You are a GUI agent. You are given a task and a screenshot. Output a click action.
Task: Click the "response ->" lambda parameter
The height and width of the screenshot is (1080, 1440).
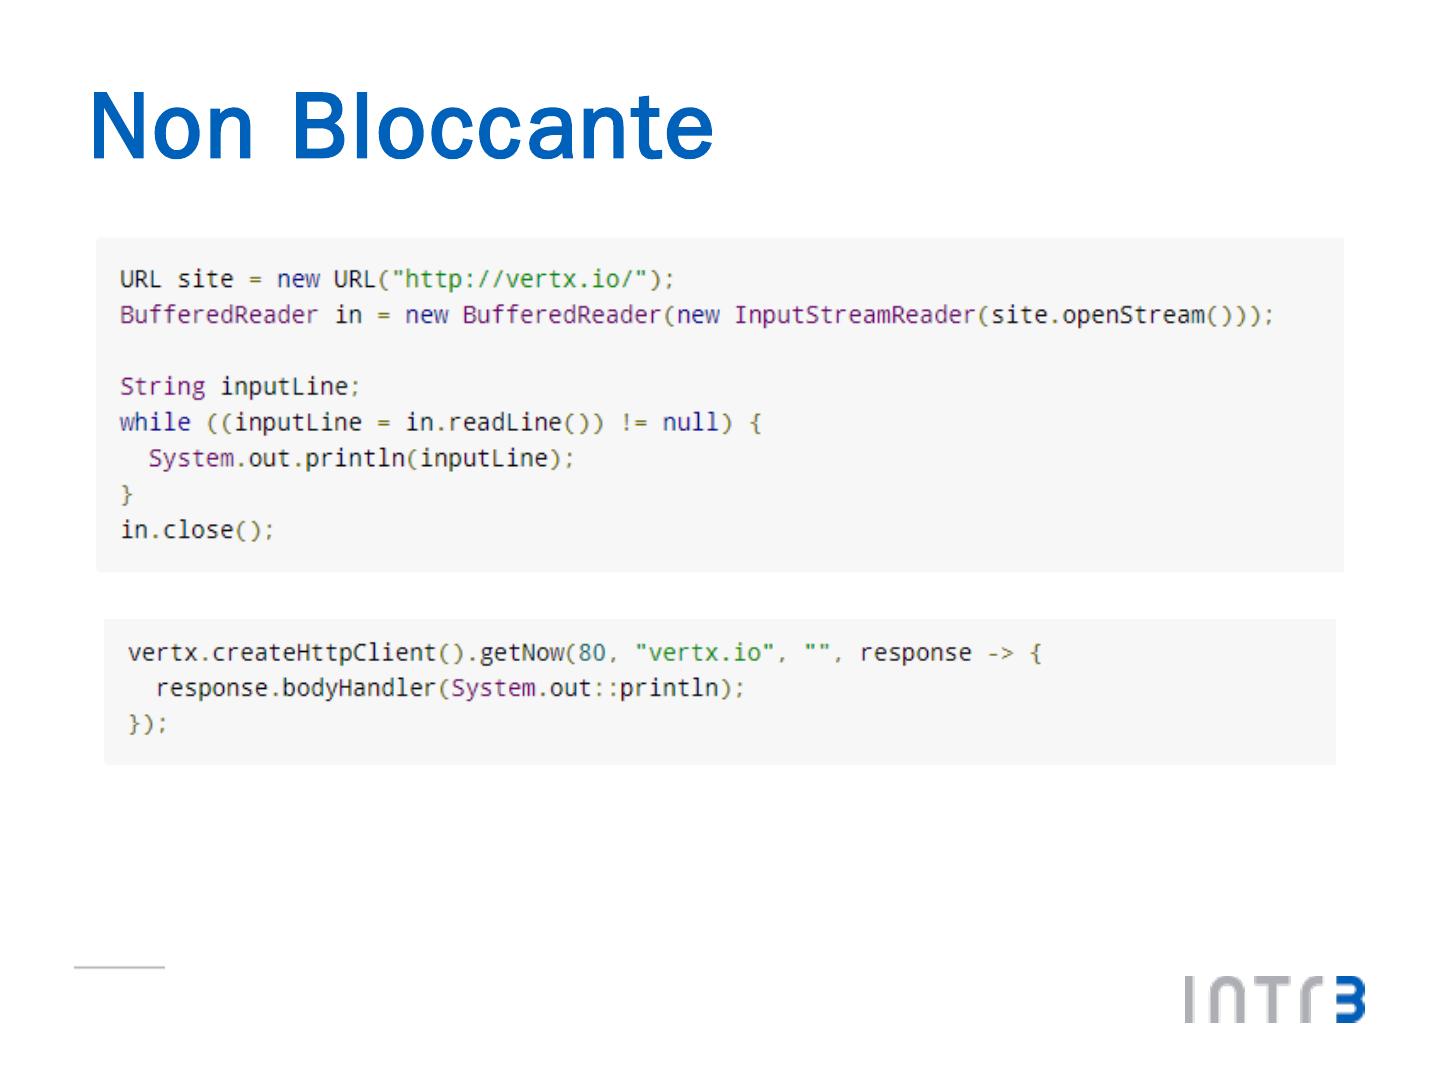point(936,653)
